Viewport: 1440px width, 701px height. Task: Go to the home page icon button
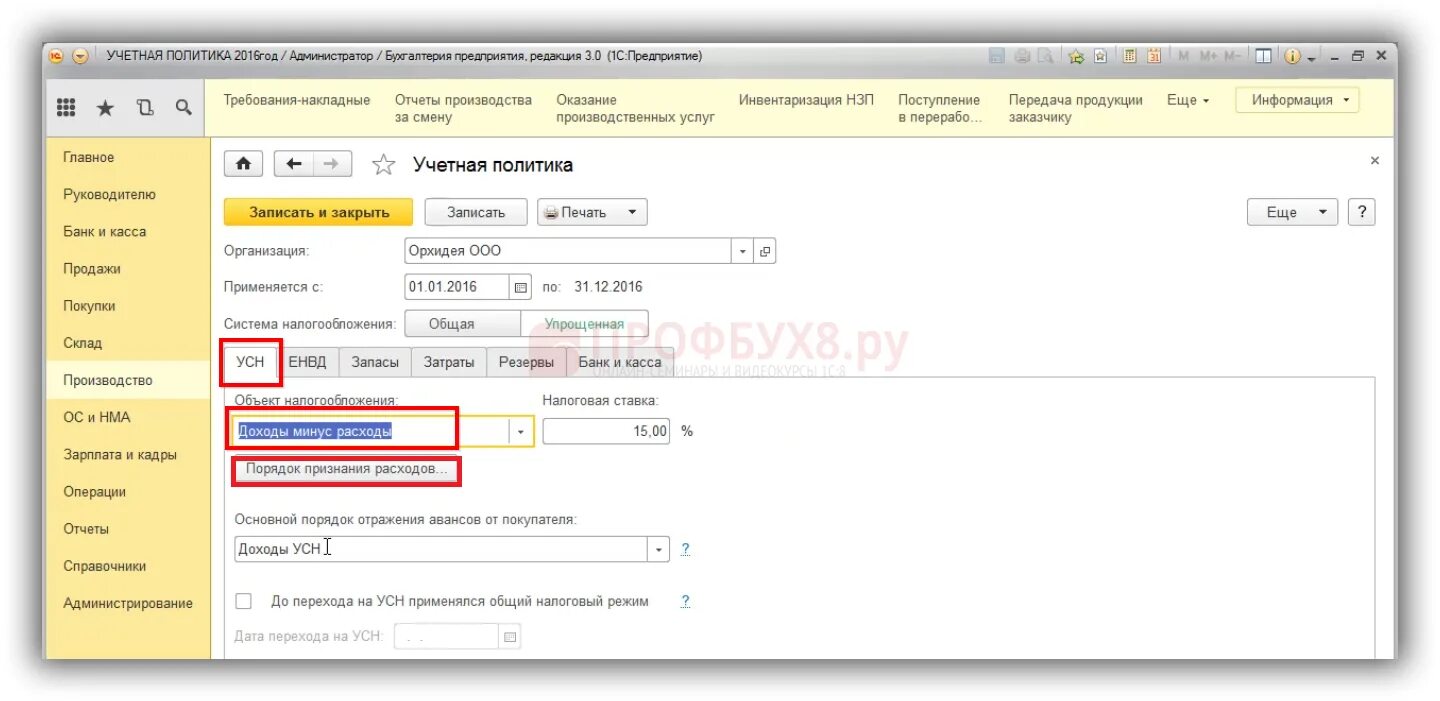point(243,164)
